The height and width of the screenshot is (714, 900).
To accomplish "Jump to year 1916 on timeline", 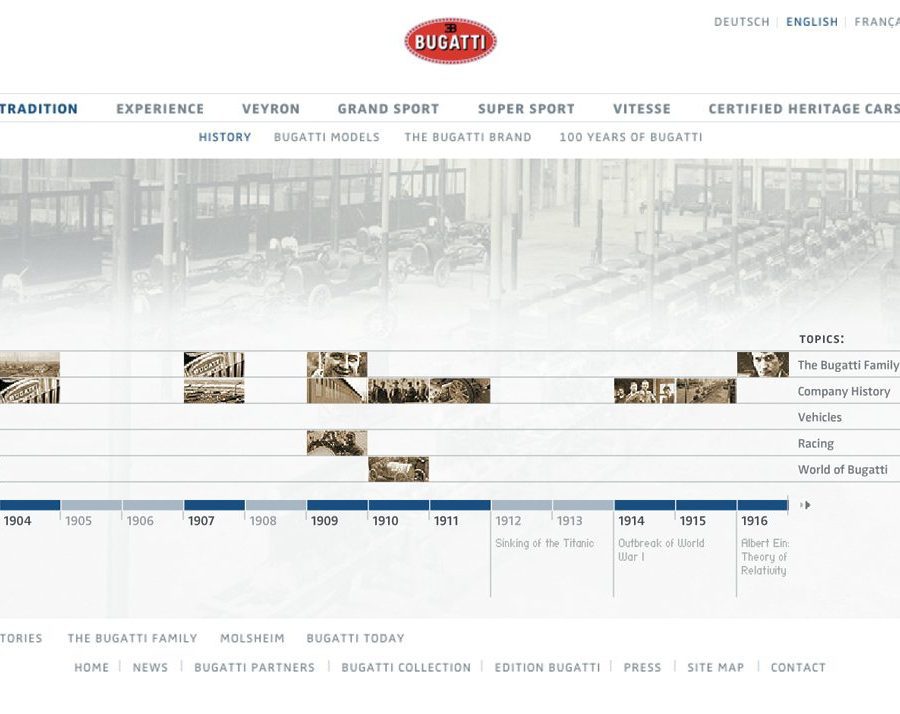I will (x=754, y=521).
